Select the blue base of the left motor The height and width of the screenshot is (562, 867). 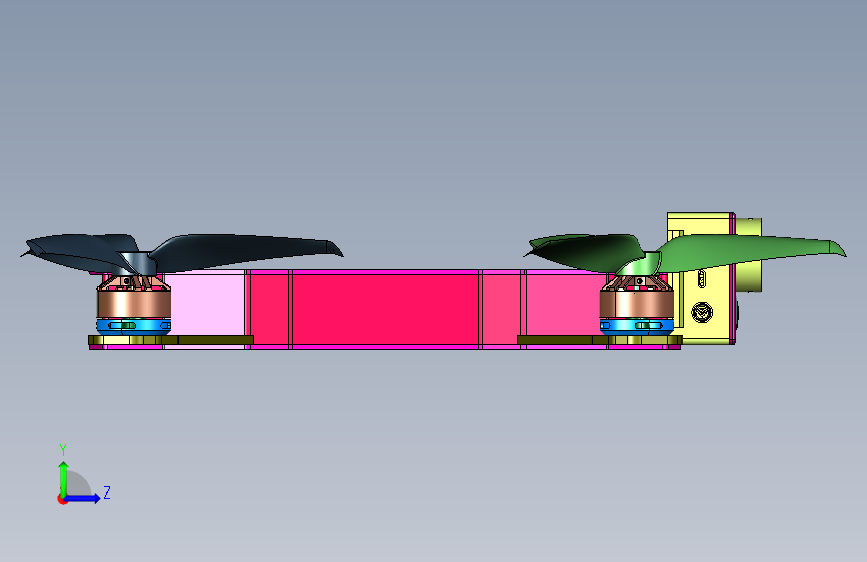coord(134,326)
